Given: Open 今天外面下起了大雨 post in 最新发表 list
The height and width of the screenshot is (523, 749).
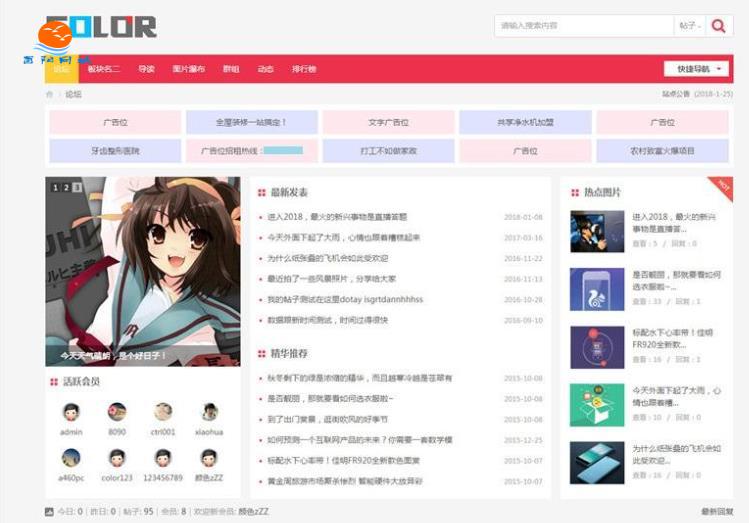Looking at the screenshot, I should [343, 237].
